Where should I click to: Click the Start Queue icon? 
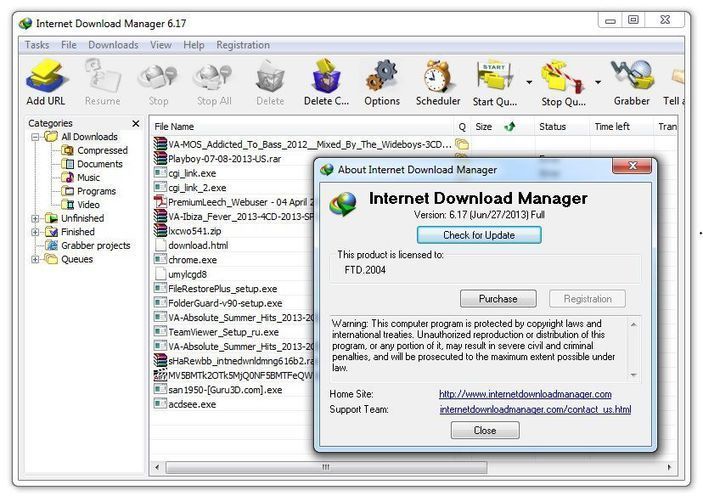point(495,76)
